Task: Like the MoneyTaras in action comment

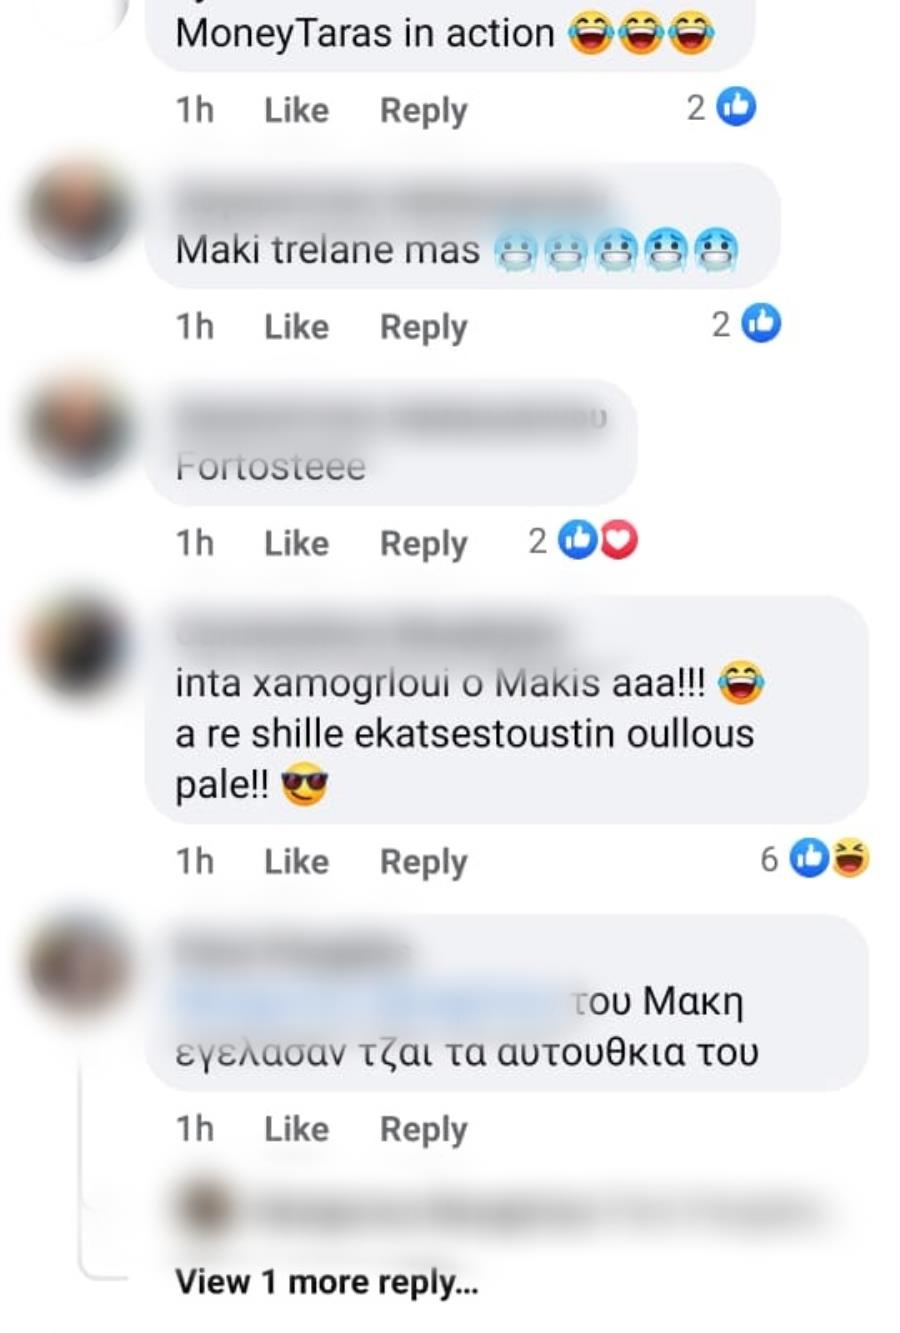Action: point(296,110)
